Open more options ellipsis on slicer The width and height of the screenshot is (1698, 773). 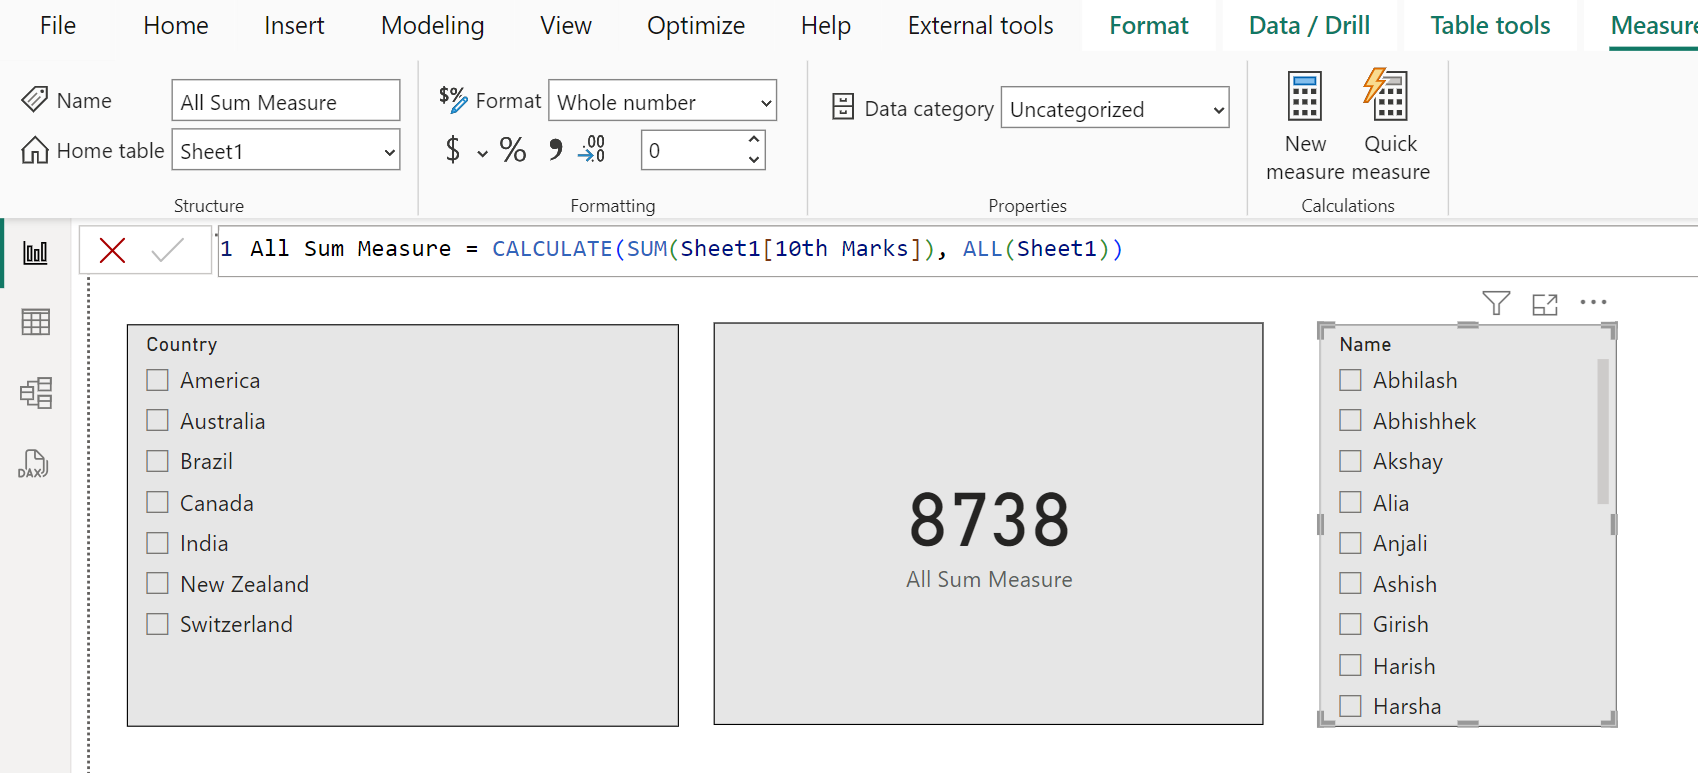(x=1593, y=303)
